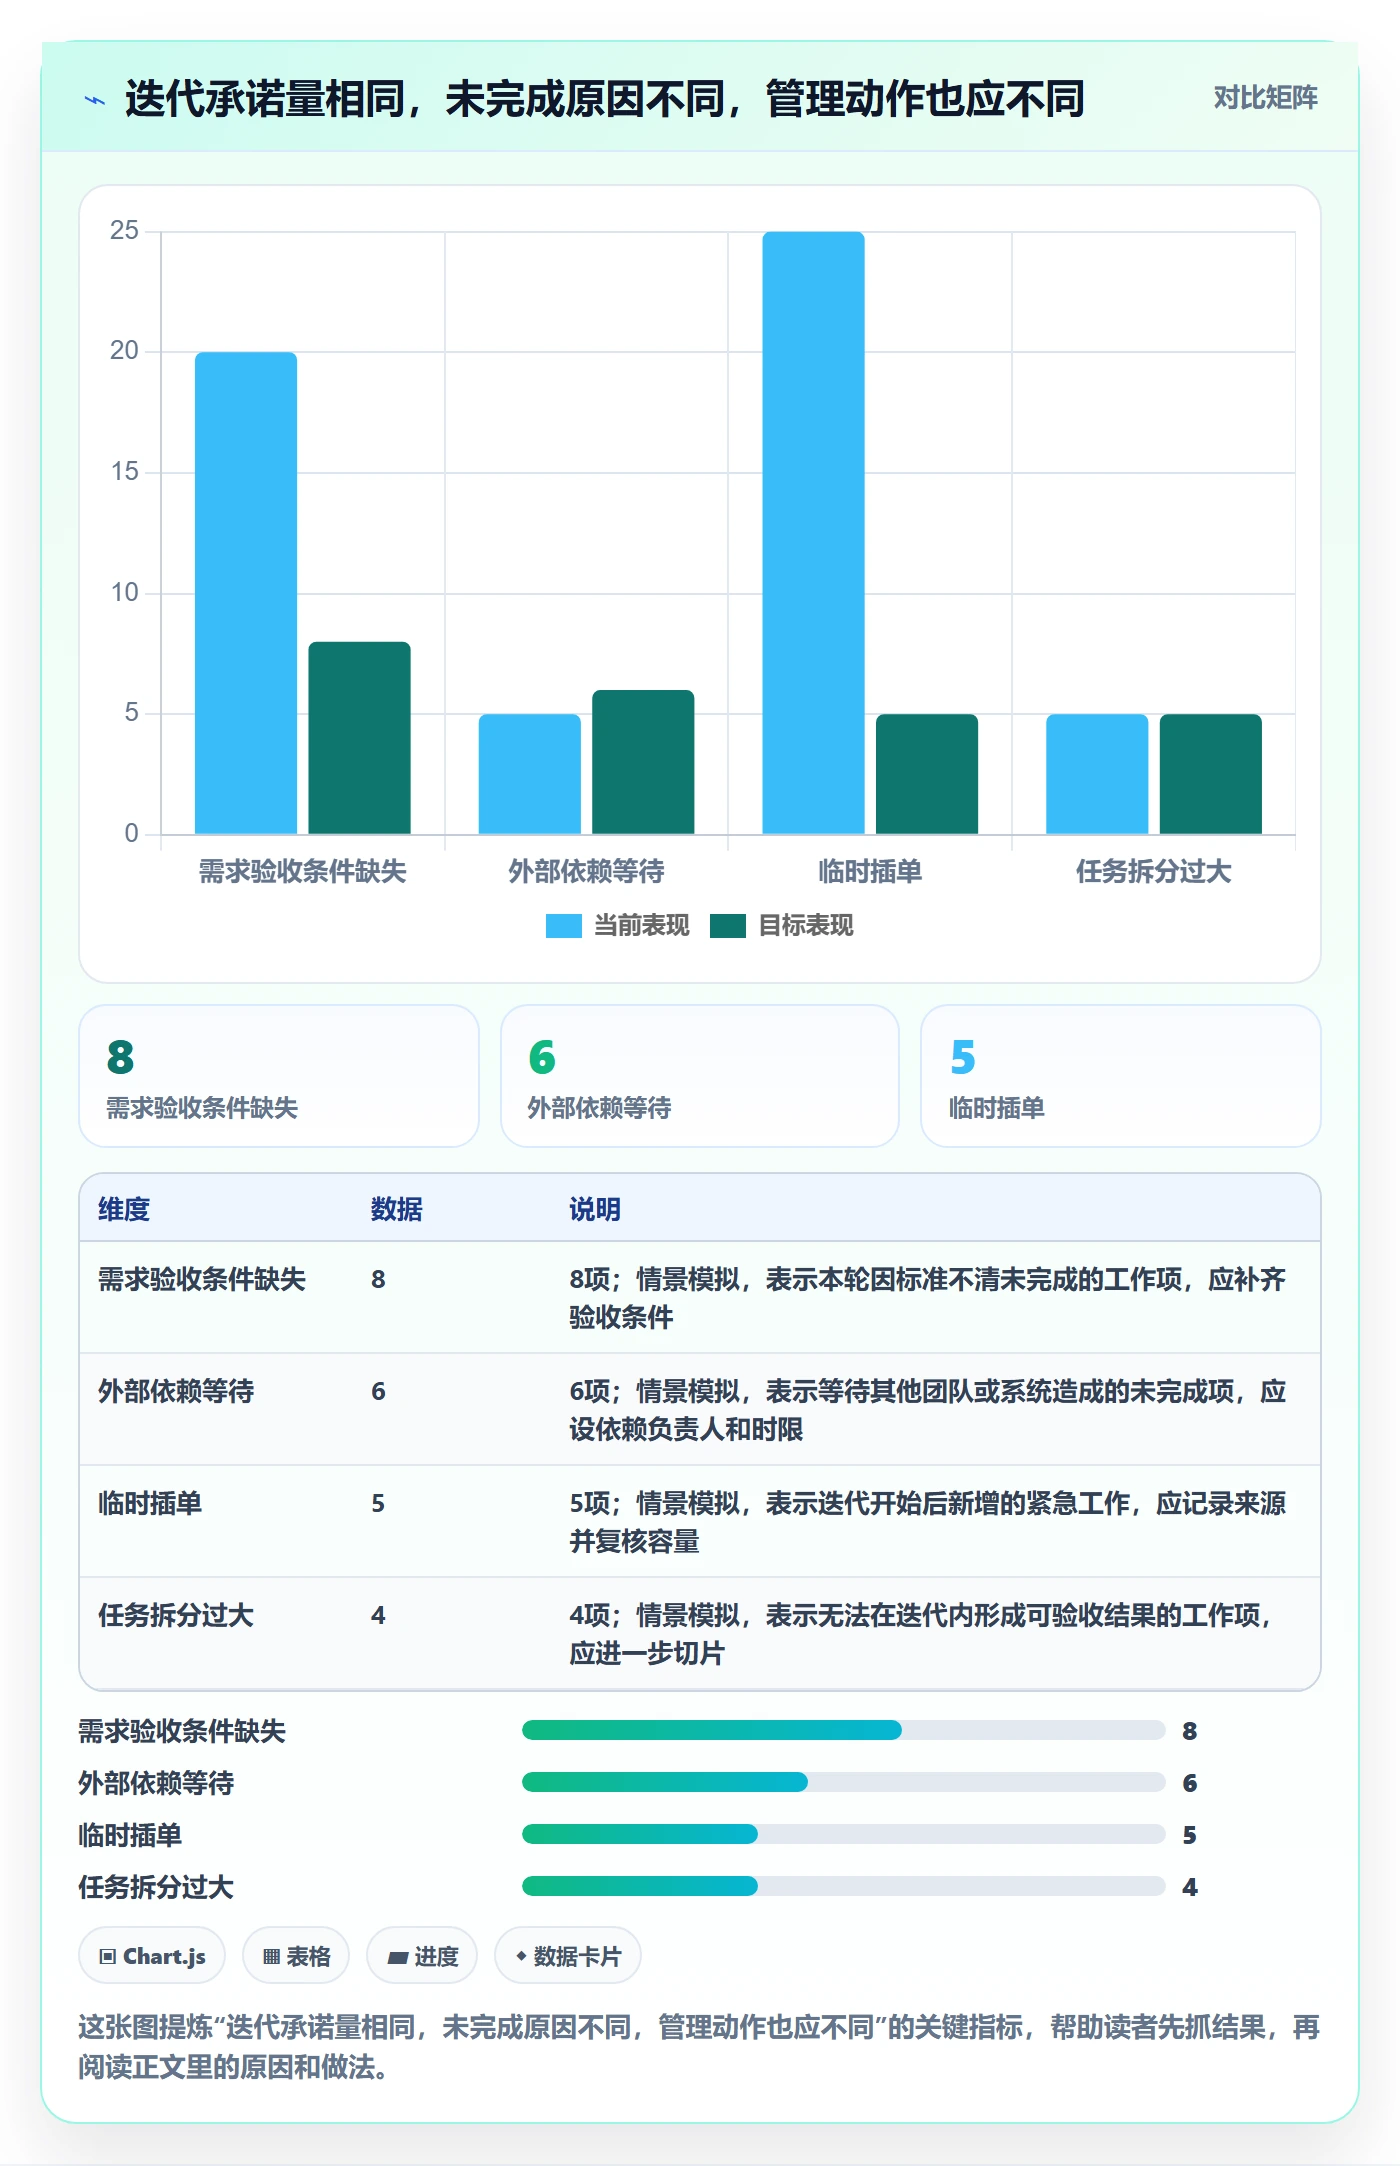Click the grid icon in 表格 chip
Image resolution: width=1400 pixels, height=2166 pixels.
(x=271, y=1957)
